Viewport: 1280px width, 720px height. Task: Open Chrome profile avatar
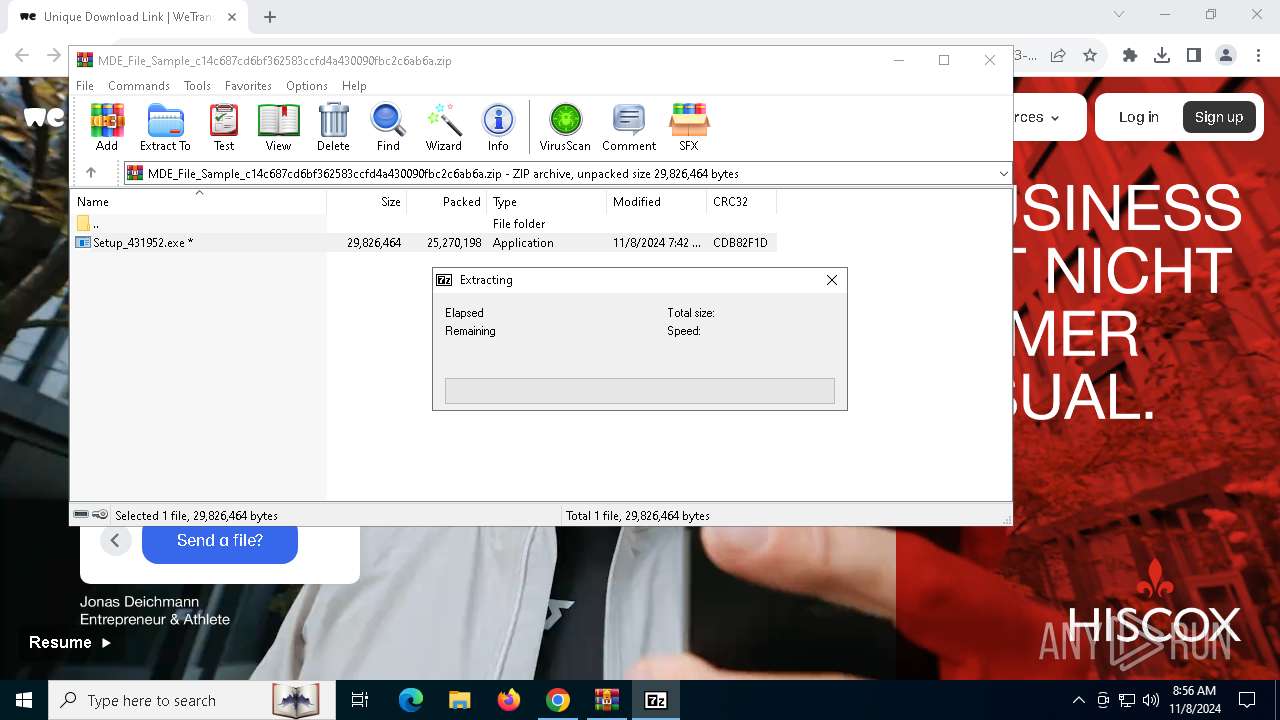[x=1226, y=56]
